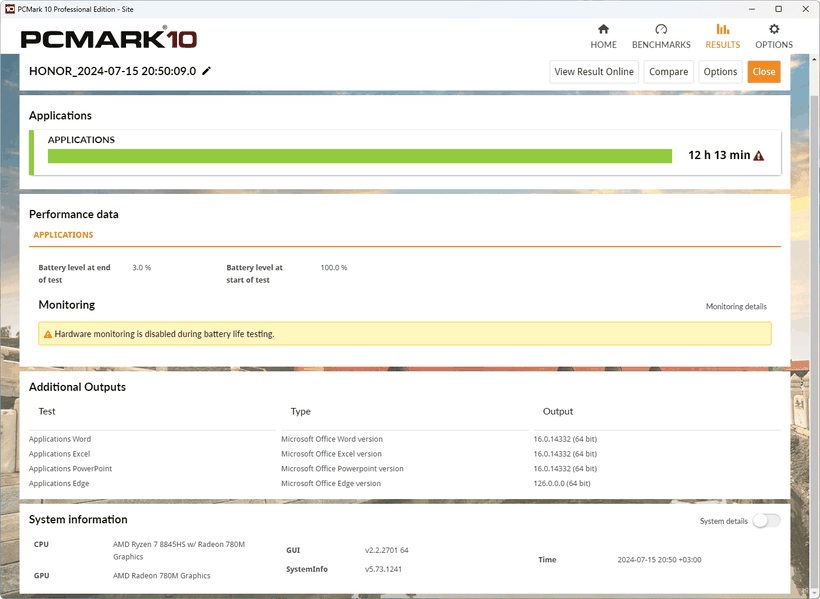Go to the HOME navigation label
This screenshot has height=599, width=820.
[x=603, y=44]
